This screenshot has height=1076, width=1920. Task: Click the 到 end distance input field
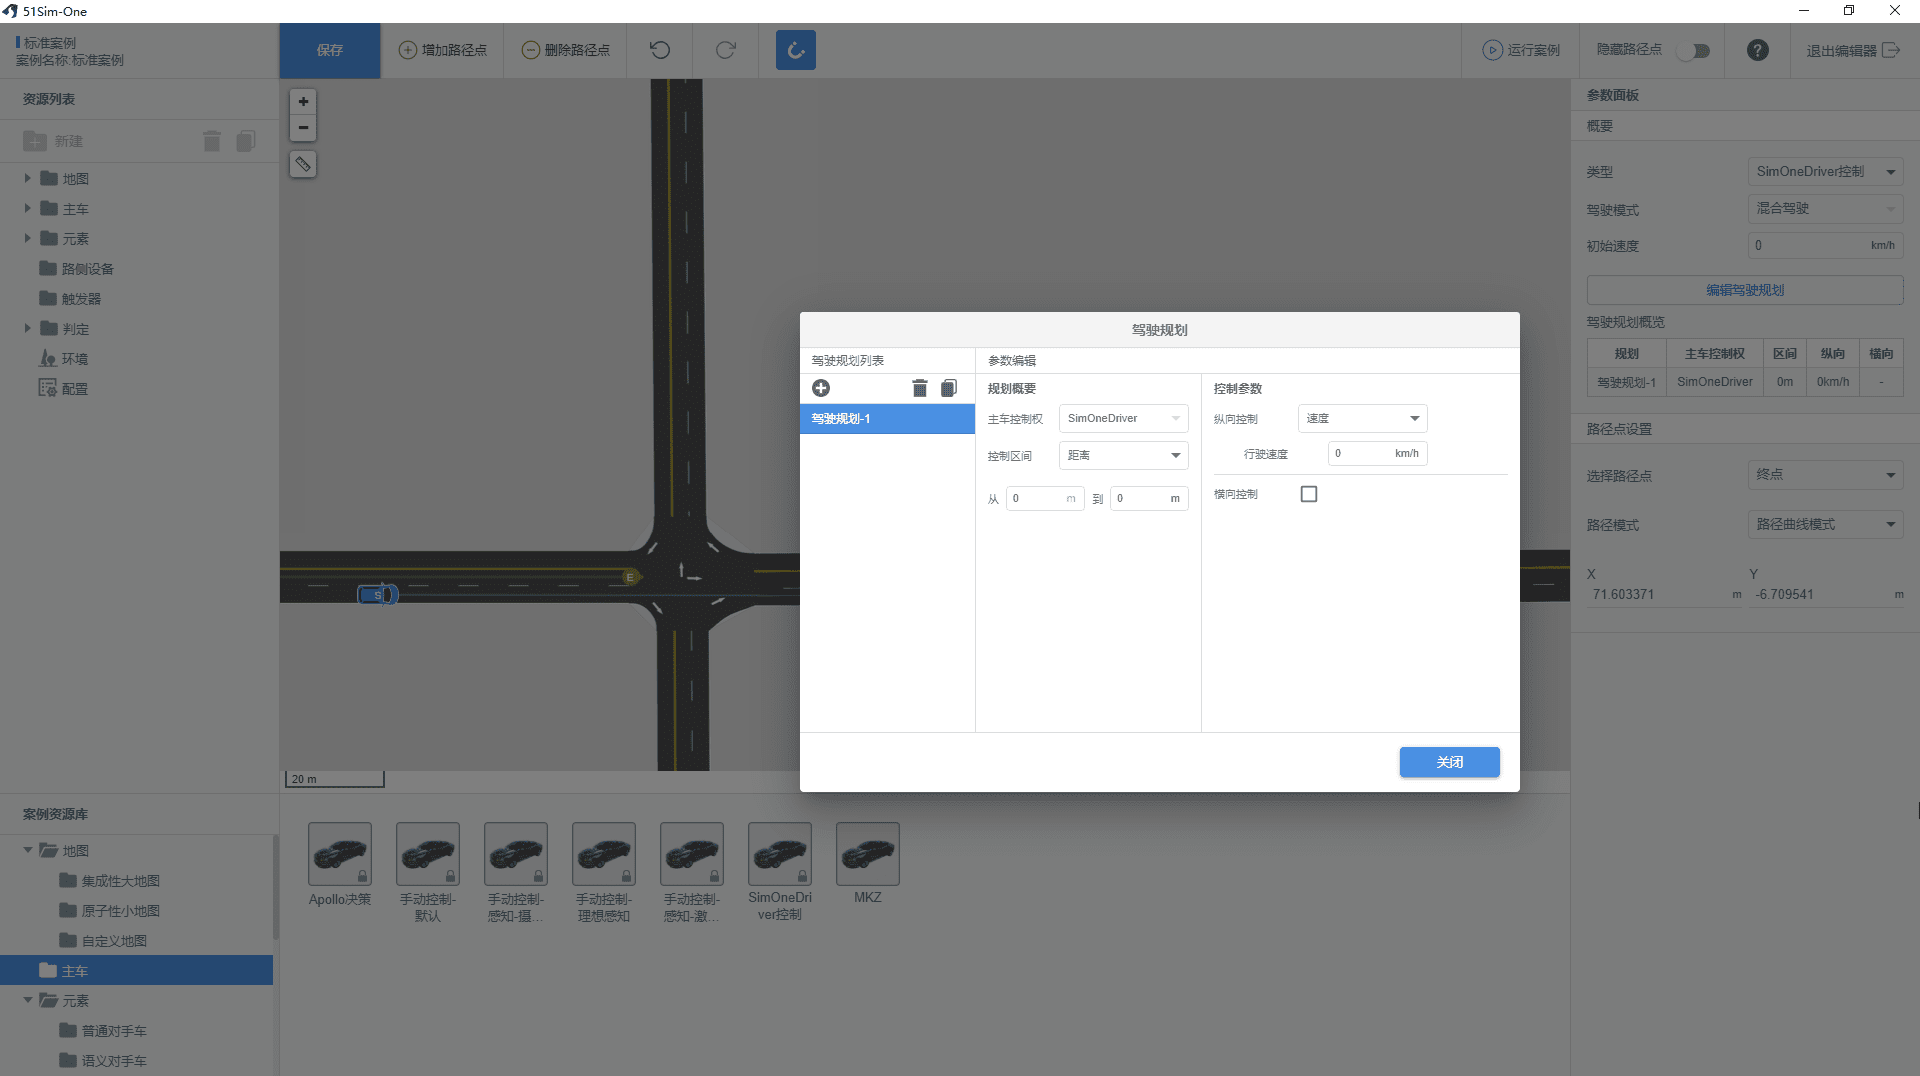point(1149,498)
